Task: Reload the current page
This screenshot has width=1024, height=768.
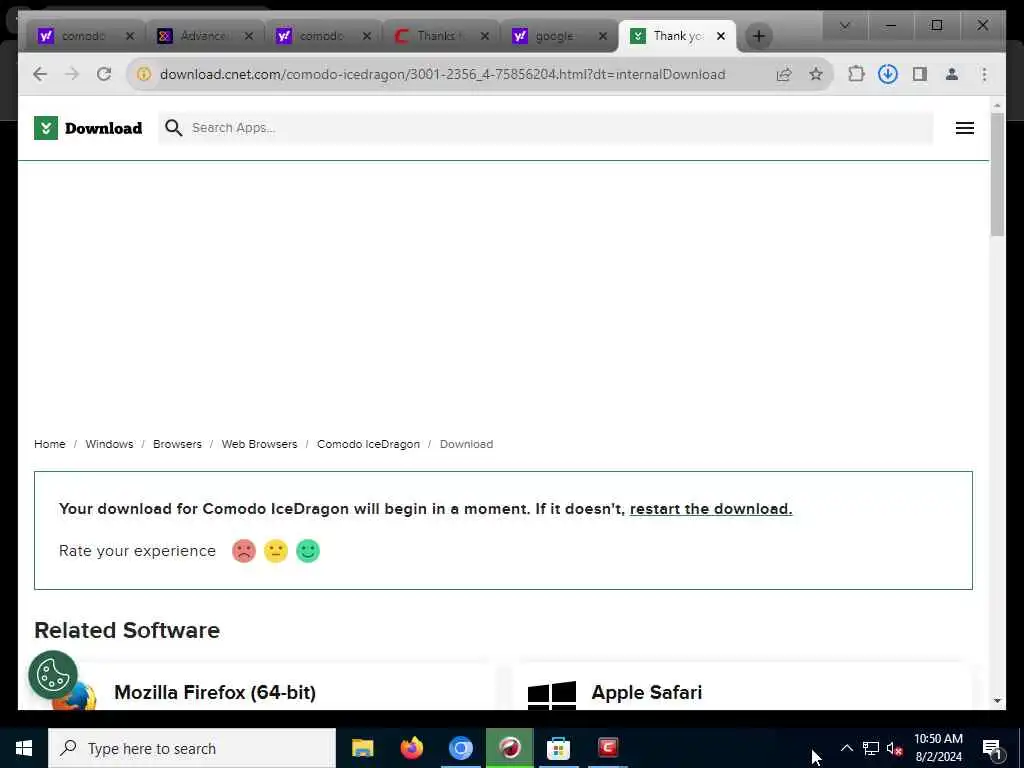Action: point(104,74)
